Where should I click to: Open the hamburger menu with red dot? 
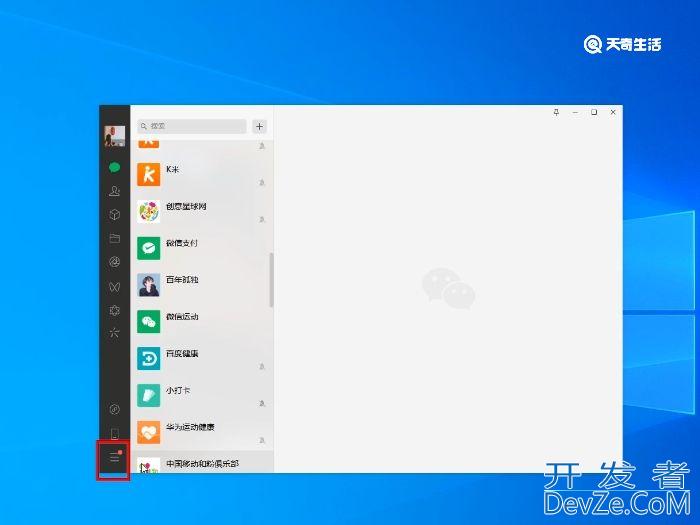115,458
